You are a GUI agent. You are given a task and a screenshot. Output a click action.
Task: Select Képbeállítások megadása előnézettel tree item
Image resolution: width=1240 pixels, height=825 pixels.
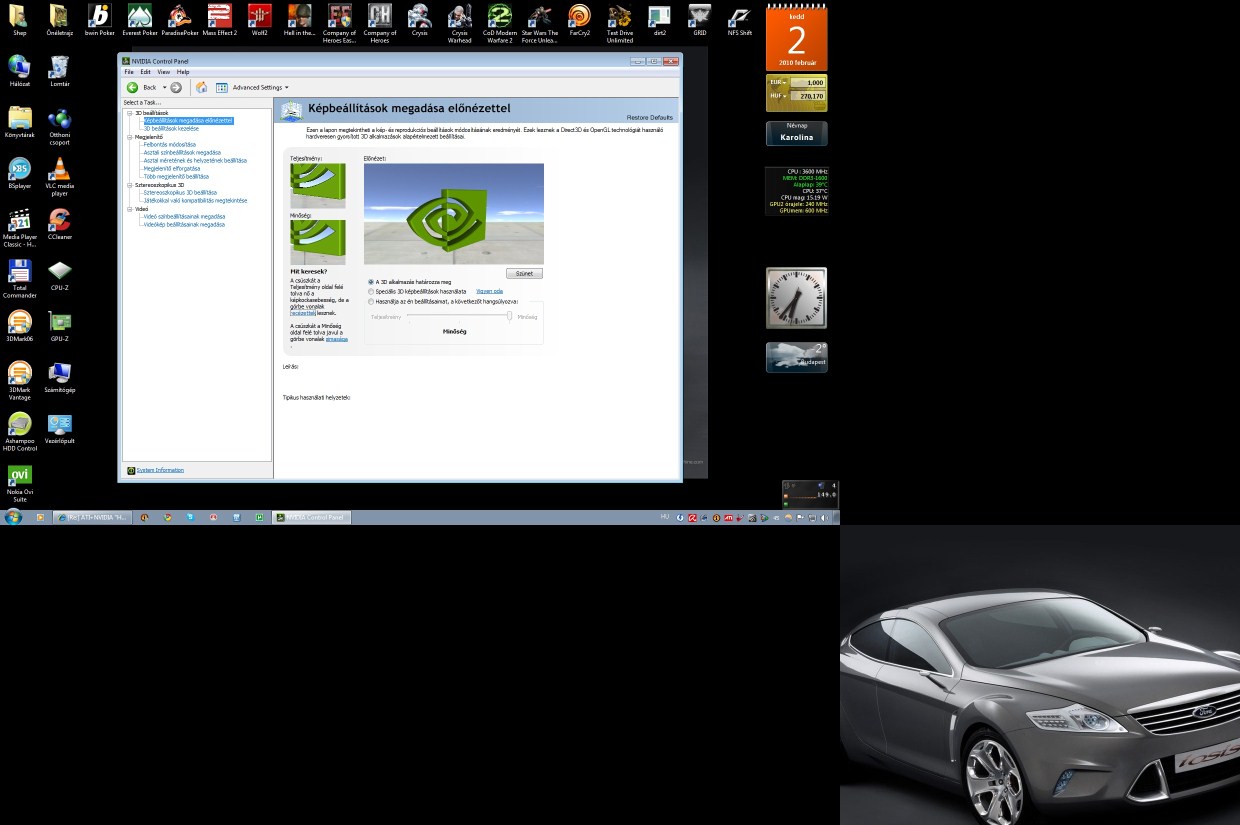pyautogui.click(x=188, y=121)
